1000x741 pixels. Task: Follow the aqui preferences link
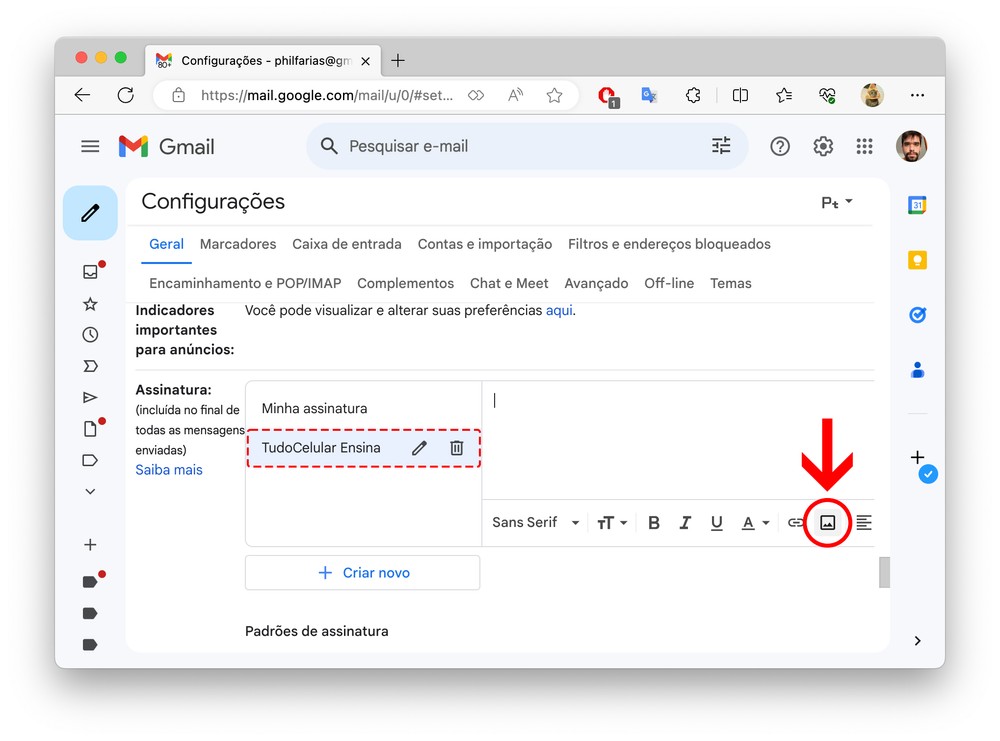pyautogui.click(x=559, y=311)
